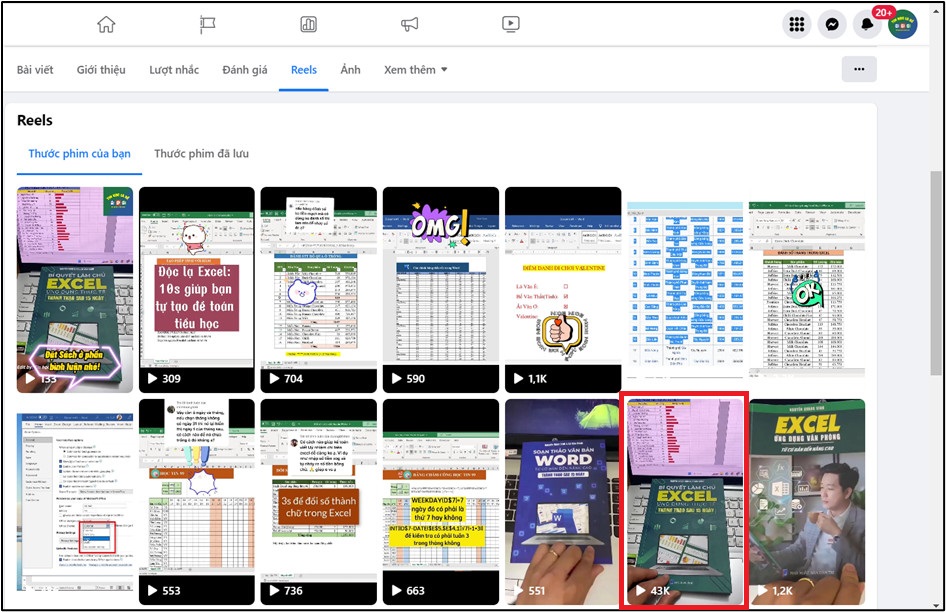Go to the Facebook Home icon

[x=106, y=24]
